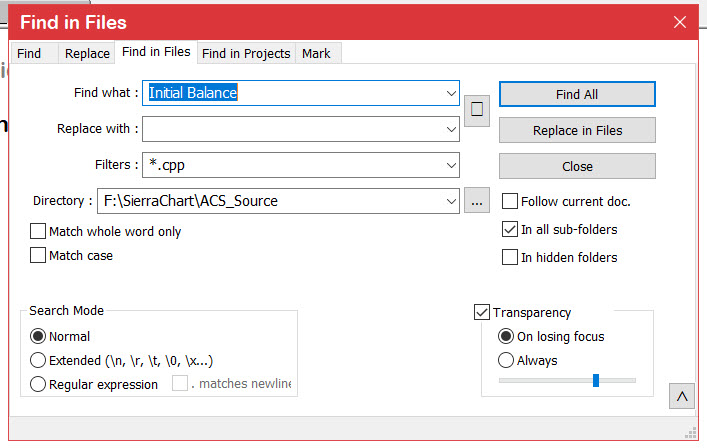Viewport: 707px width, 448px height.
Task: Open the Mark tab
Action: (x=316, y=53)
